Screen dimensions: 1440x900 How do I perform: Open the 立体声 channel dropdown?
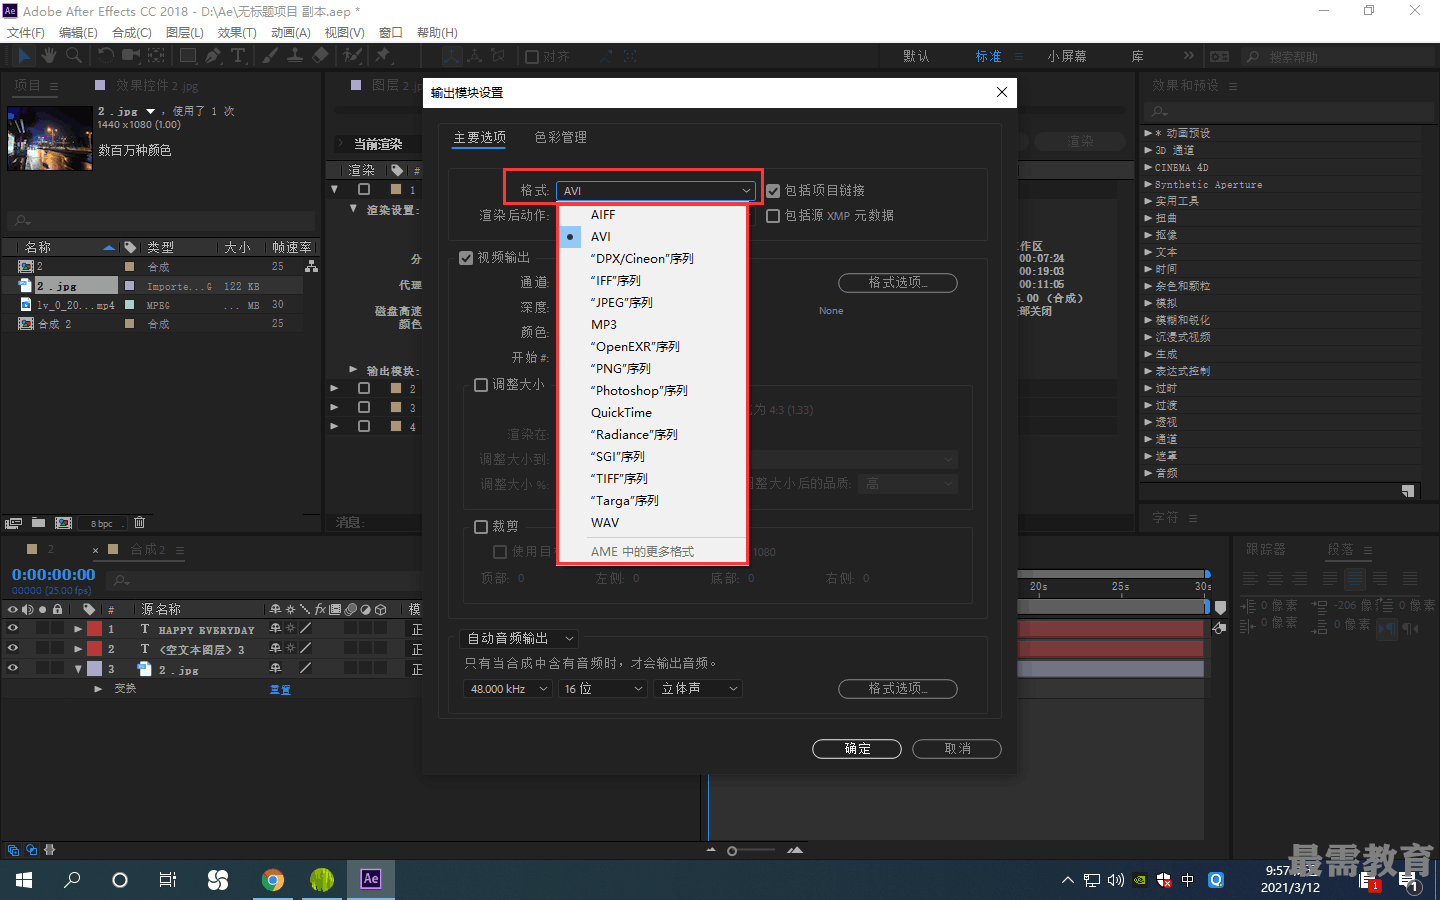697,689
